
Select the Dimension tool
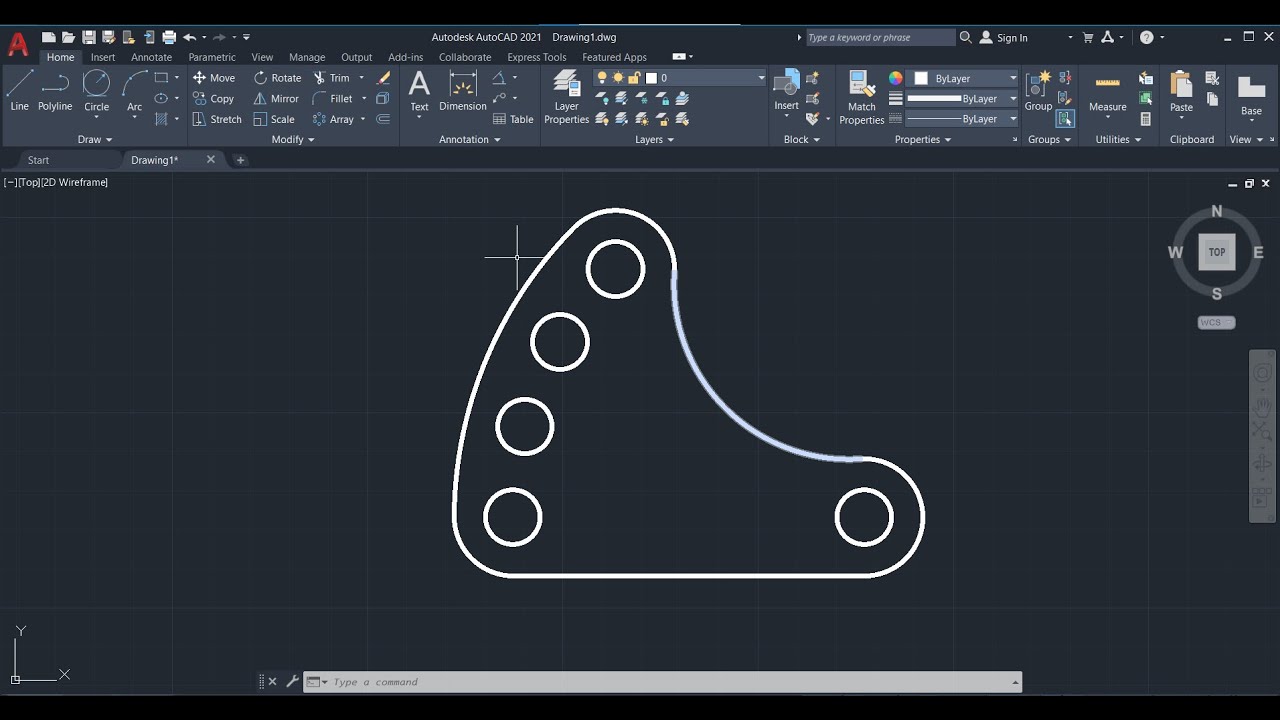(463, 90)
